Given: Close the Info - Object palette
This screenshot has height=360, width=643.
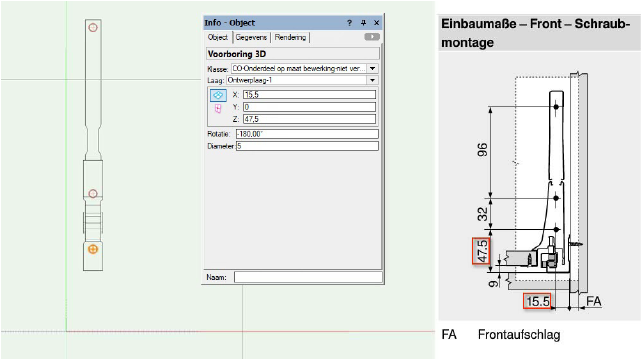Looking at the screenshot, I should pyautogui.click(x=376, y=23).
